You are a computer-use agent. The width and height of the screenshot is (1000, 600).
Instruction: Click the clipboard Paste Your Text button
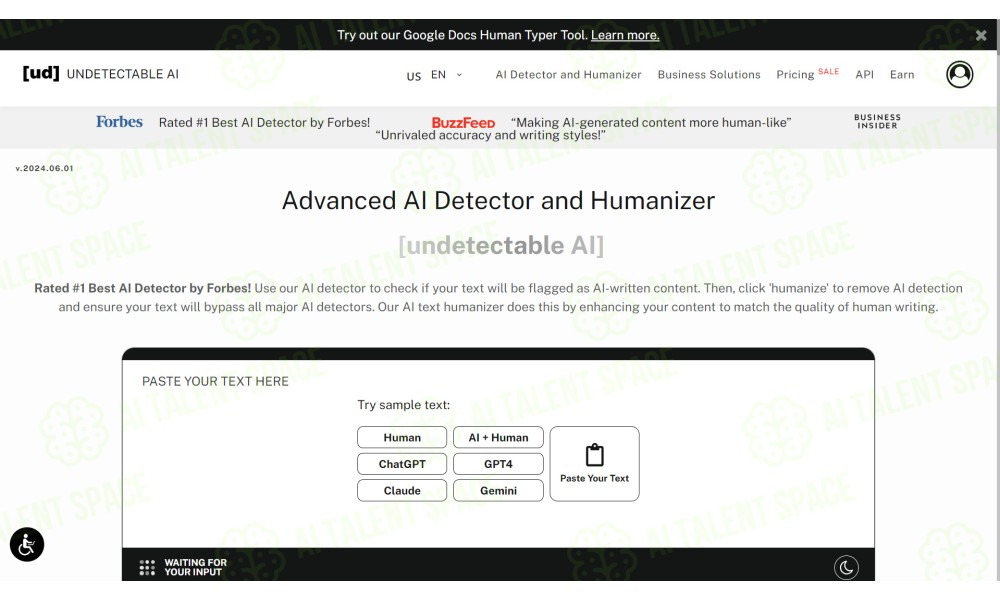(x=594, y=464)
